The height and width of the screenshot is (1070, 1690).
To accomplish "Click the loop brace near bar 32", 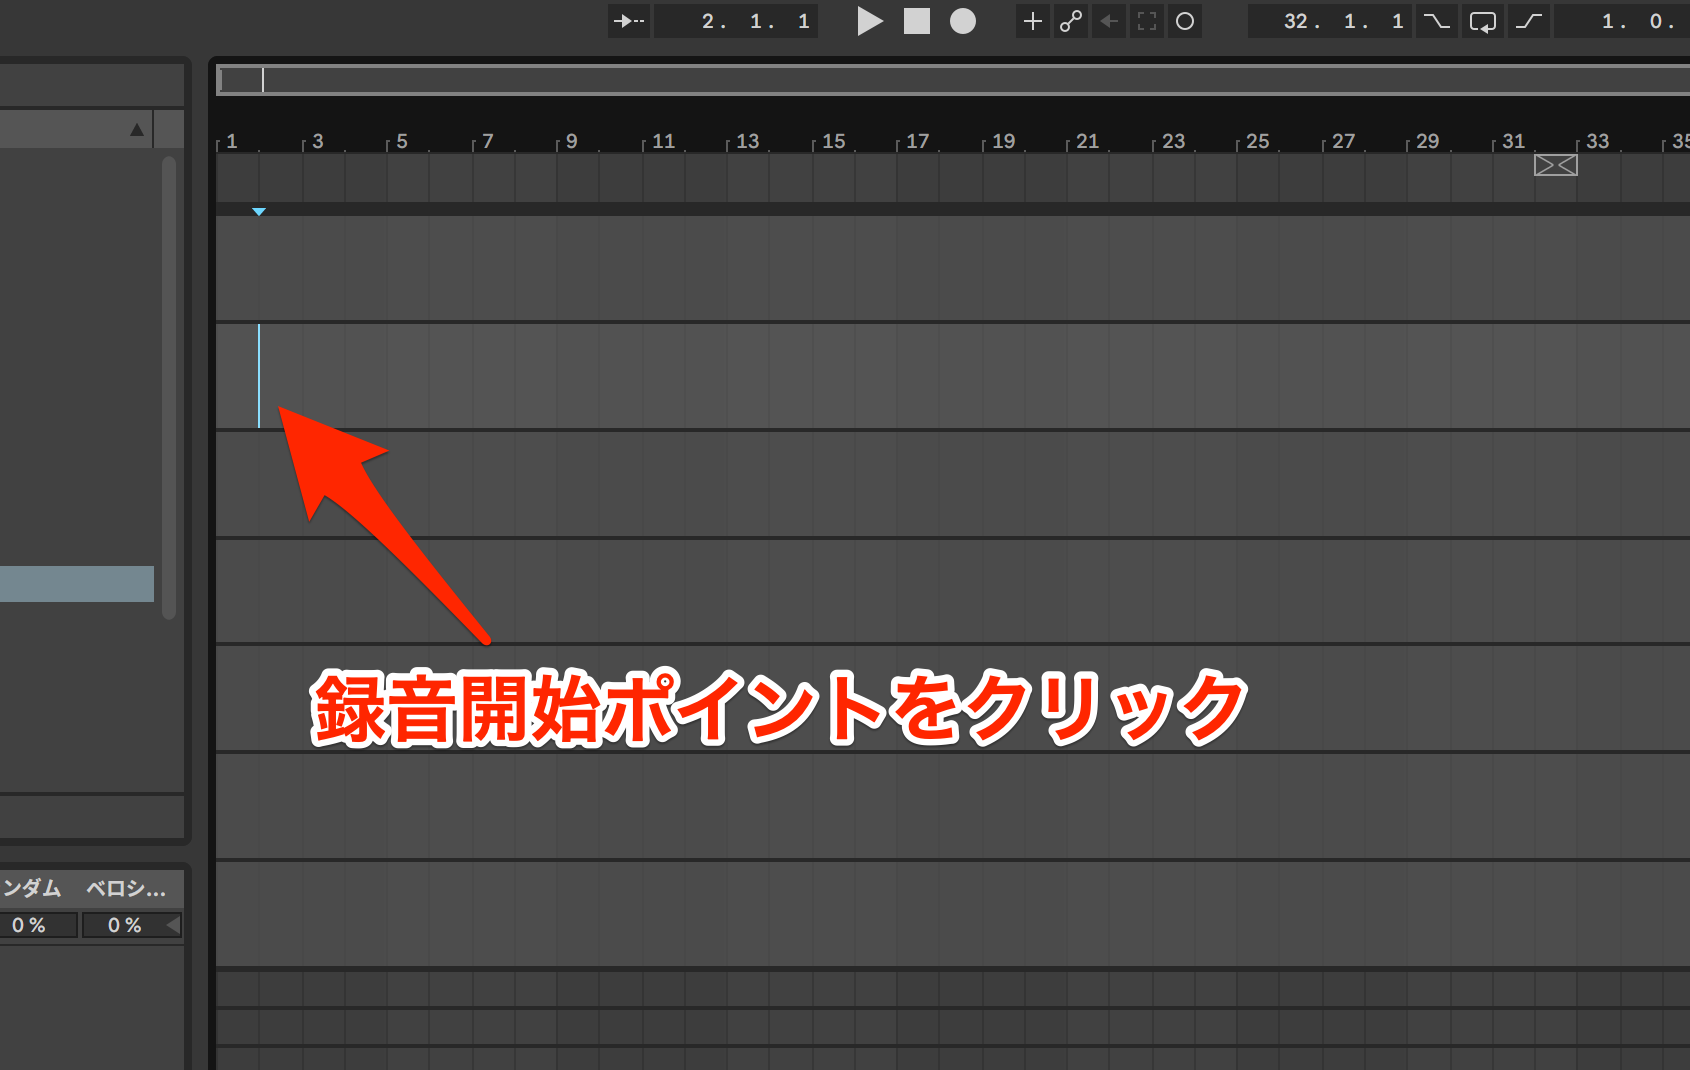I will click(x=1556, y=165).
